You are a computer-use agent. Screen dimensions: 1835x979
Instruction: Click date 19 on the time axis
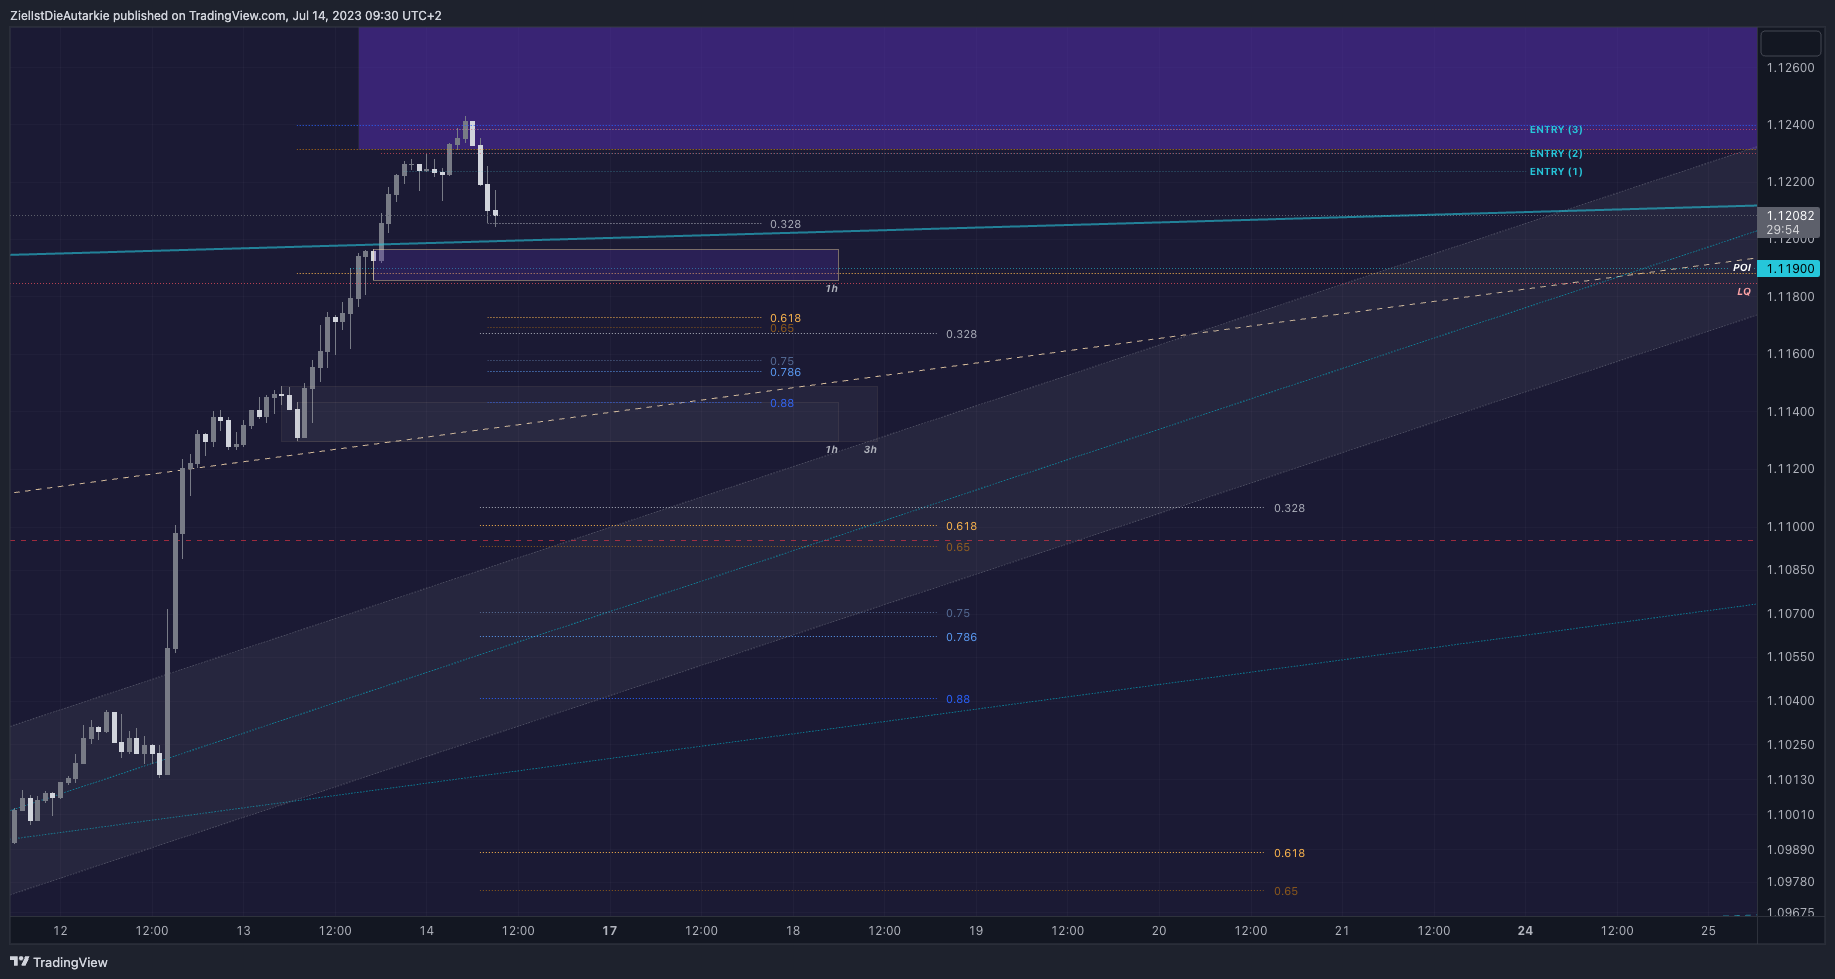pyautogui.click(x=976, y=931)
